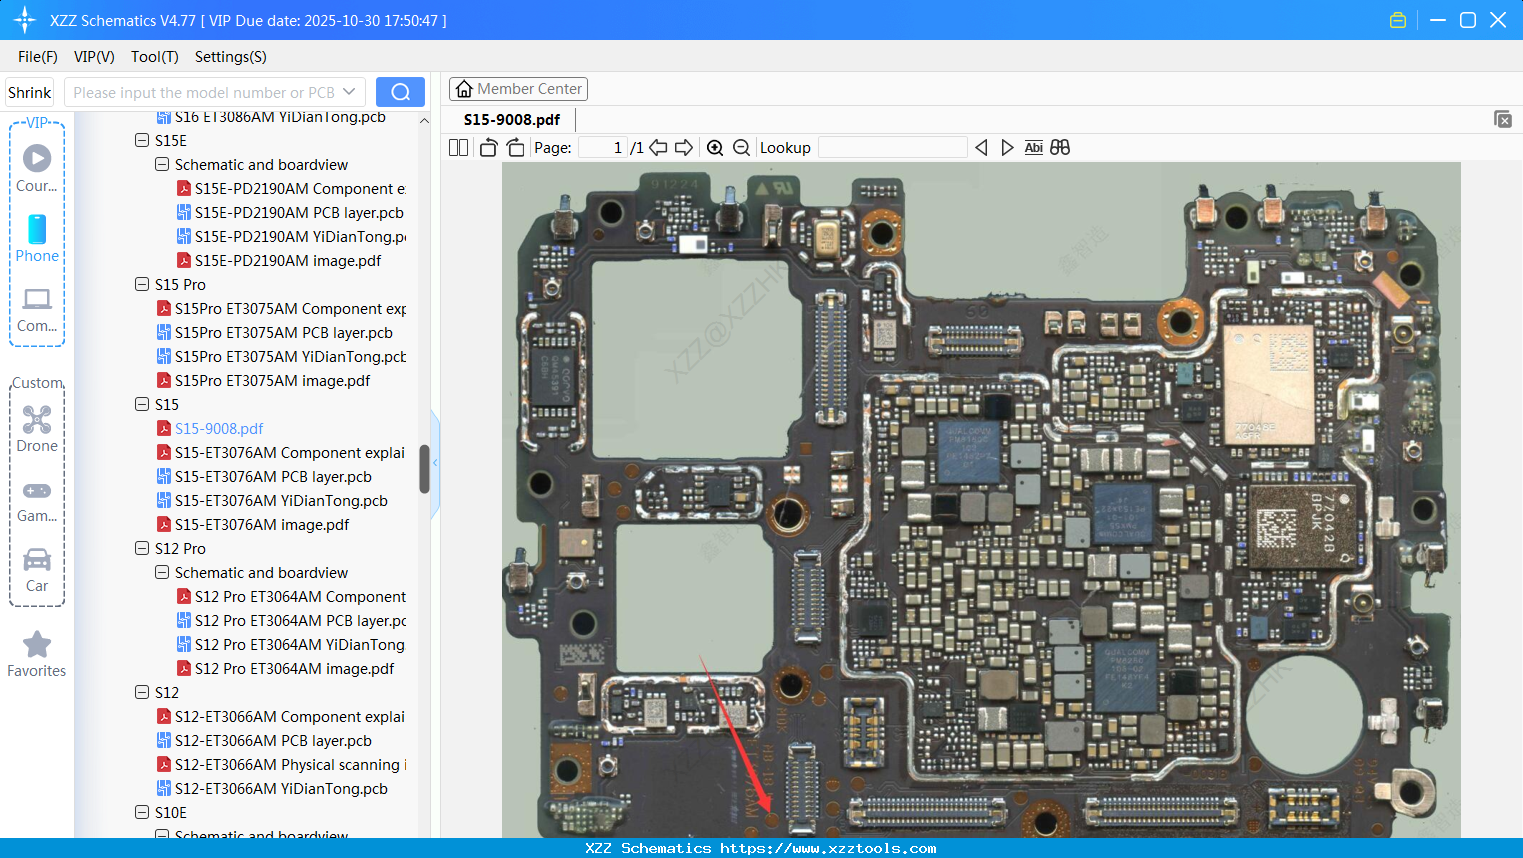This screenshot has width=1523, height=858.
Task: Open S15-ET3076AM YiDianTong.pcb
Action: (x=281, y=501)
